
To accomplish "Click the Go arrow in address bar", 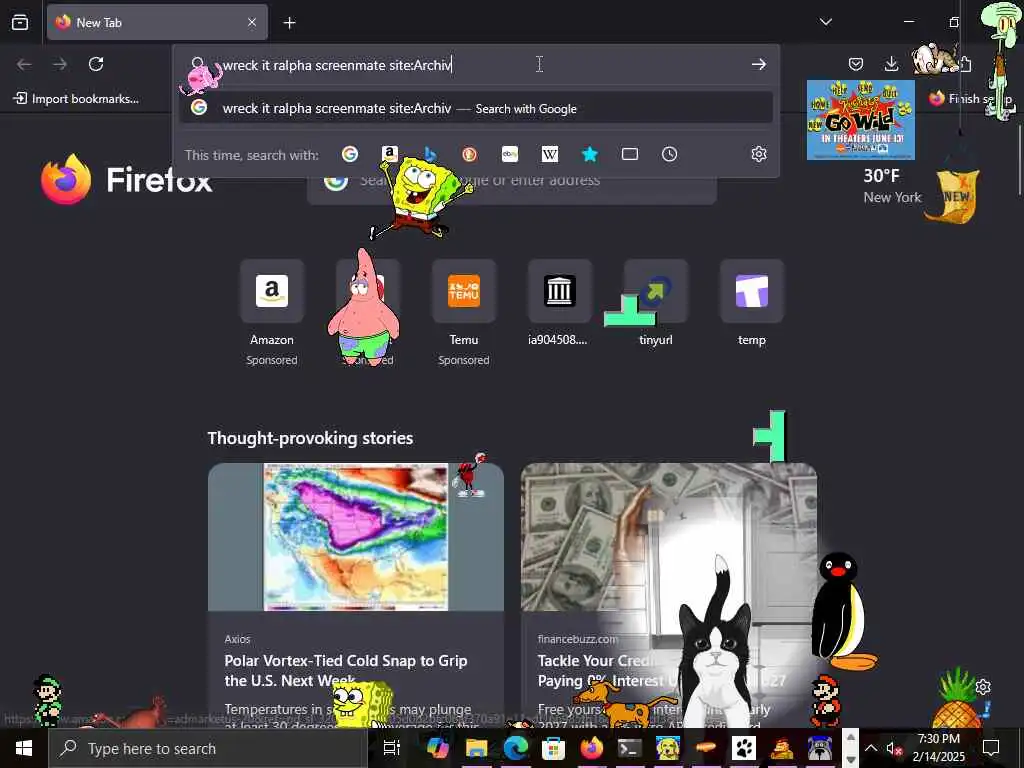I will (758, 64).
